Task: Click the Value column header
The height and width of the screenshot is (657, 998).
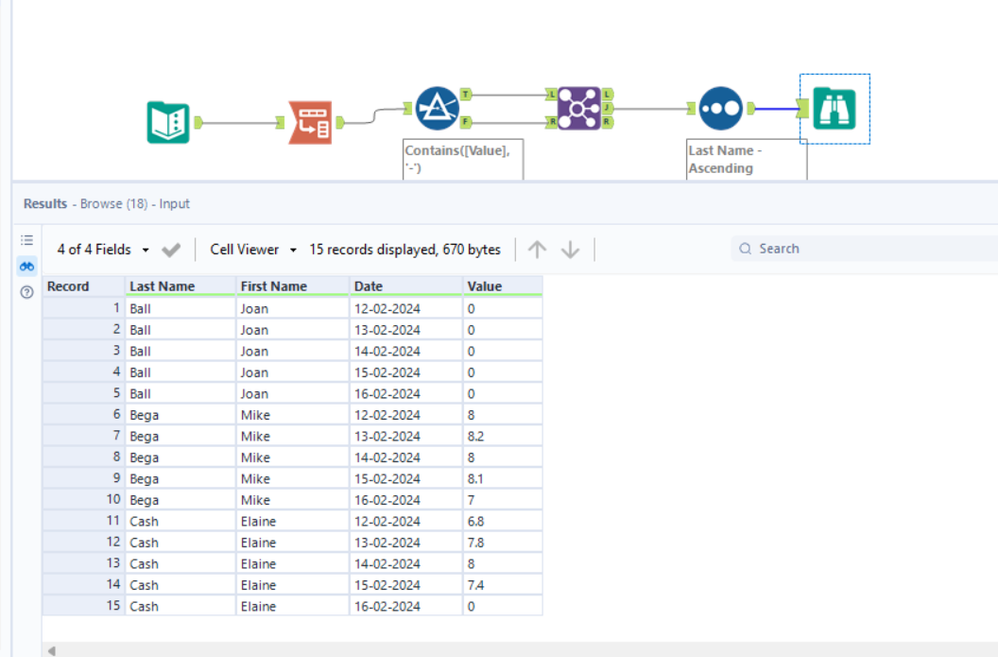Action: (x=503, y=286)
